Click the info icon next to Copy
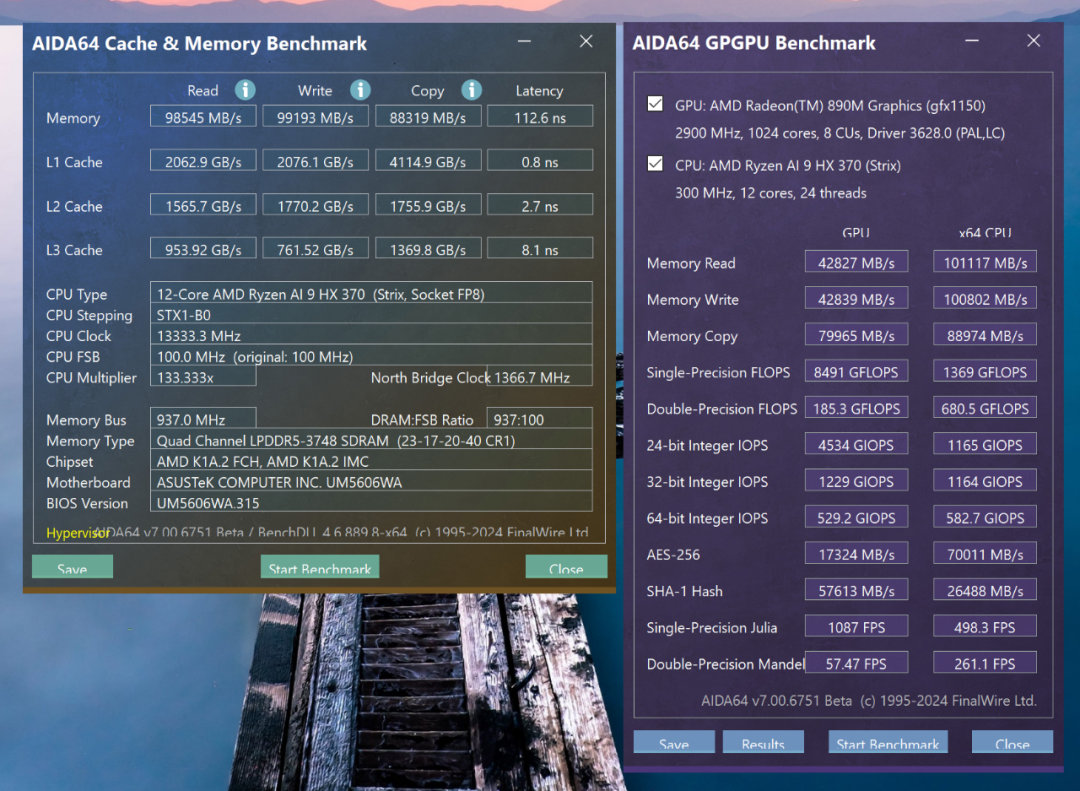Viewport: 1080px width, 791px height. tap(471, 90)
